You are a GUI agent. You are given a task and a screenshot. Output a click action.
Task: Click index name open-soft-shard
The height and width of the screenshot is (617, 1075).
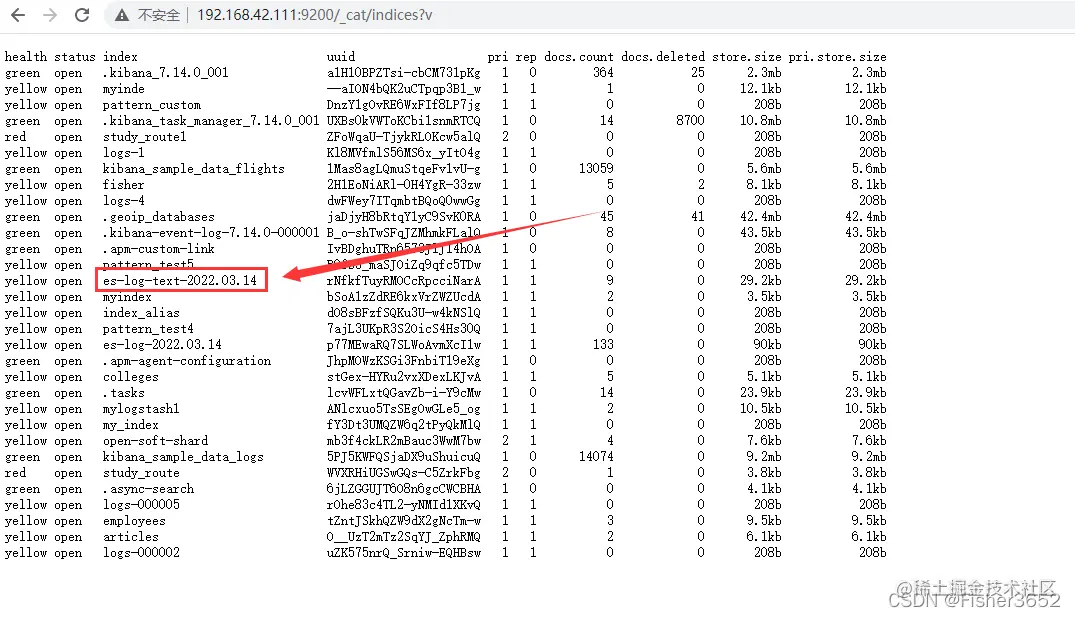click(155, 441)
